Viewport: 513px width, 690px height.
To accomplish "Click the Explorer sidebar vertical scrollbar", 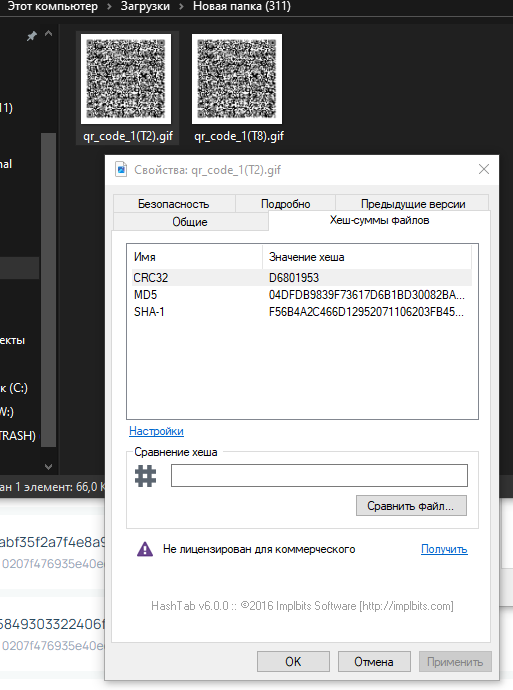I will [x=48, y=290].
